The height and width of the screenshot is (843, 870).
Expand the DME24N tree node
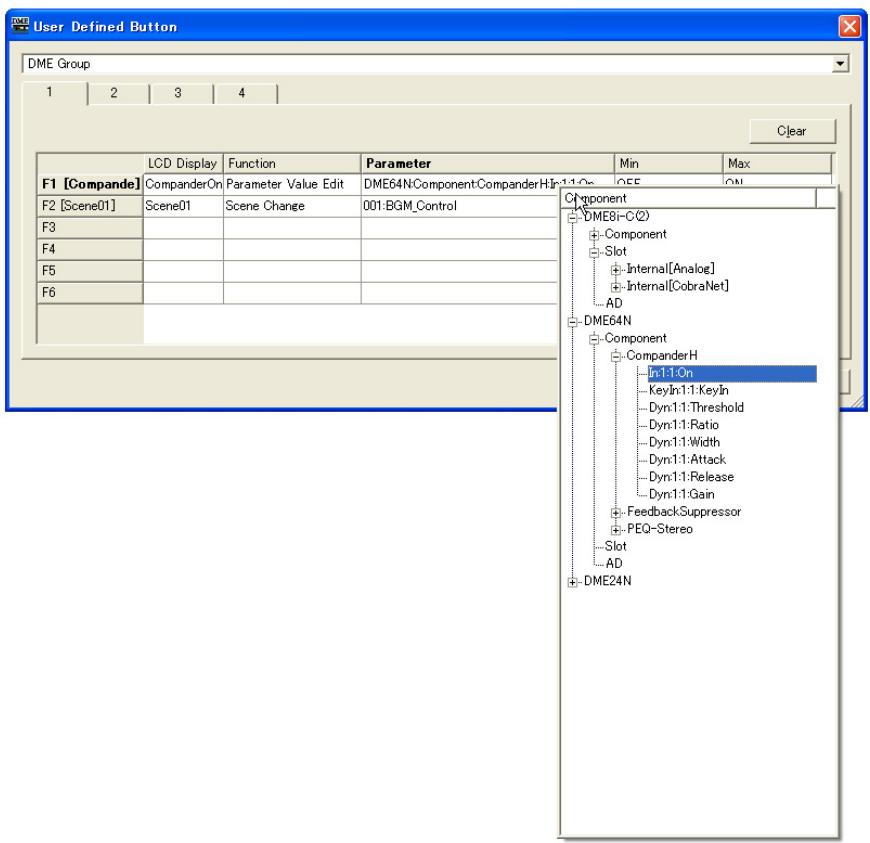click(573, 582)
